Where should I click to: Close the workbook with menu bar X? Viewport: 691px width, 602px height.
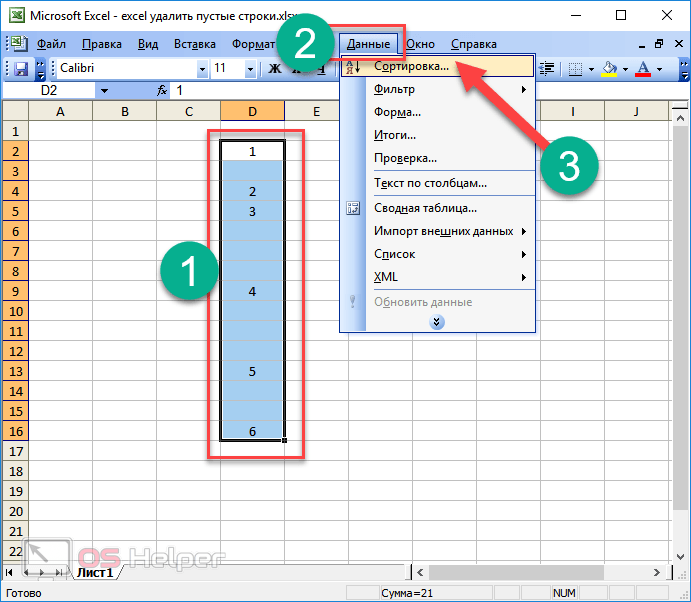679,44
